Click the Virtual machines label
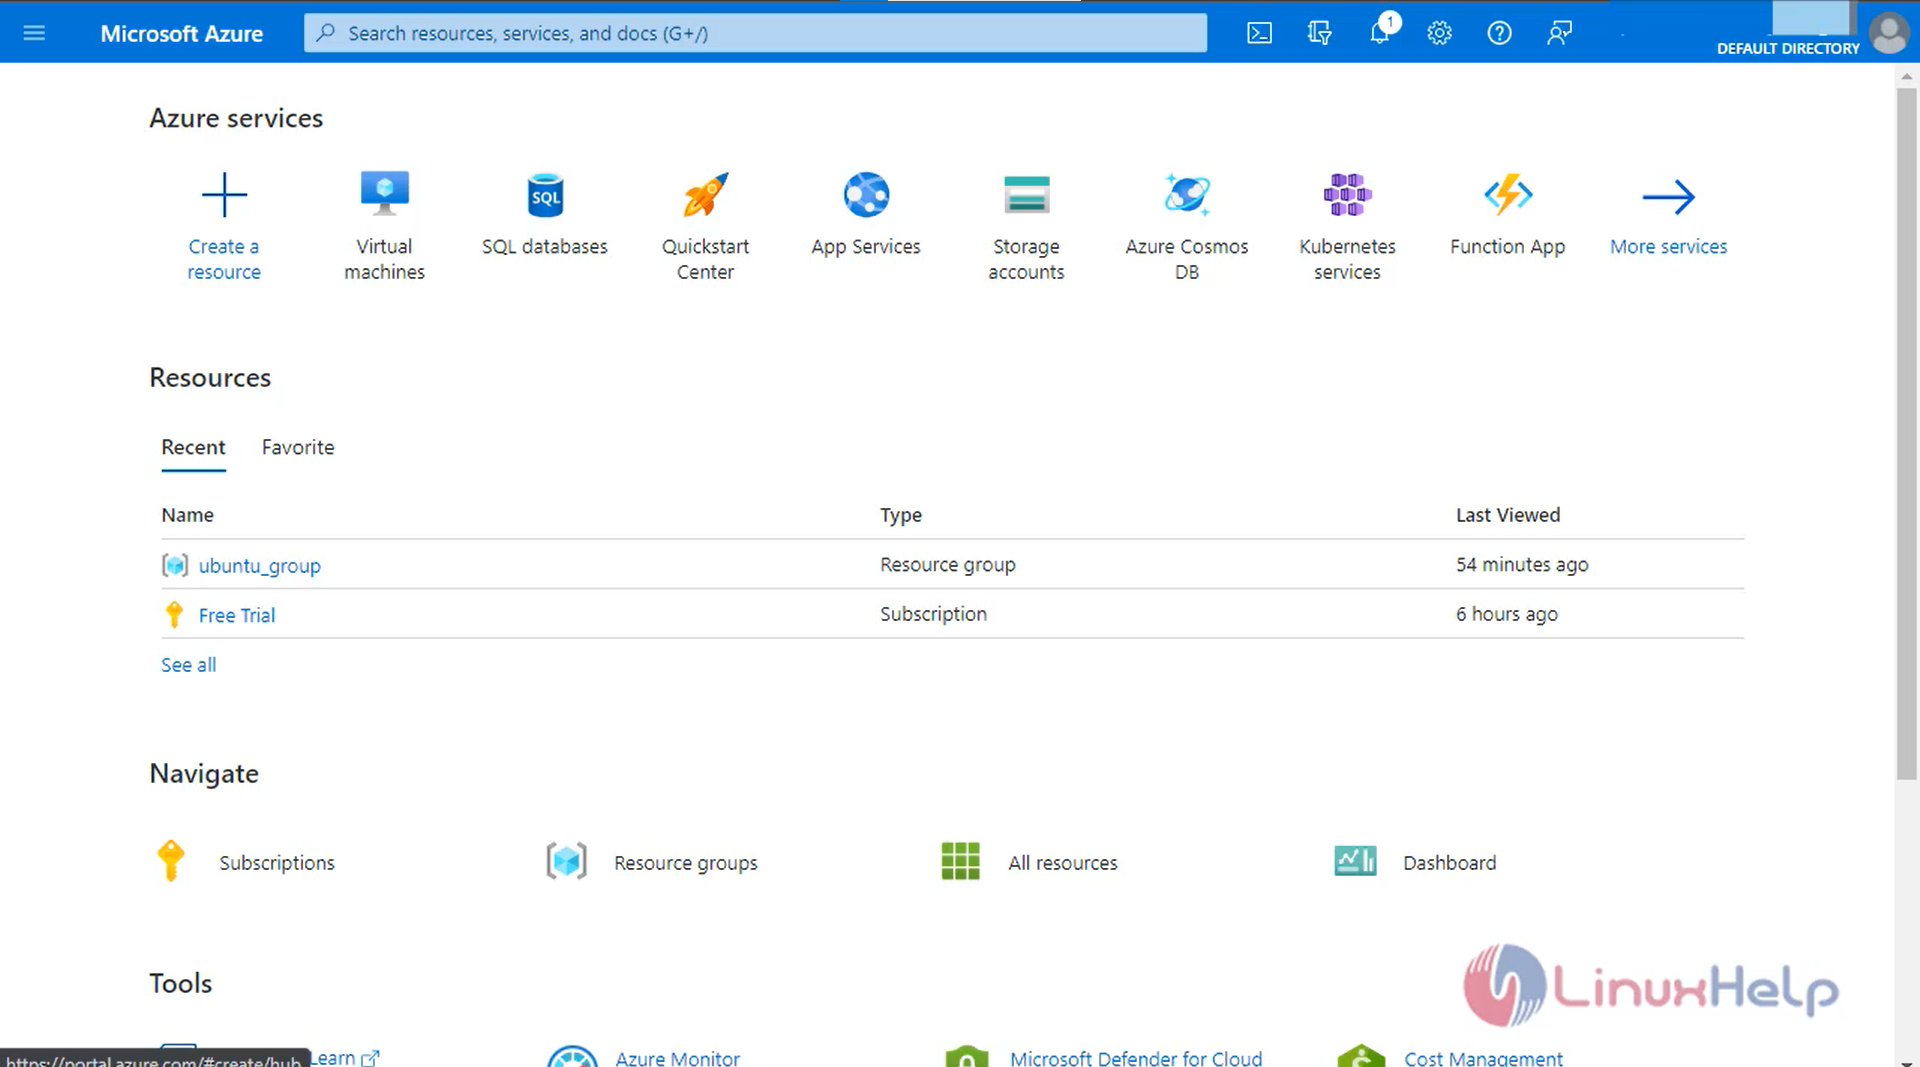This screenshot has width=1920, height=1067. [384, 259]
